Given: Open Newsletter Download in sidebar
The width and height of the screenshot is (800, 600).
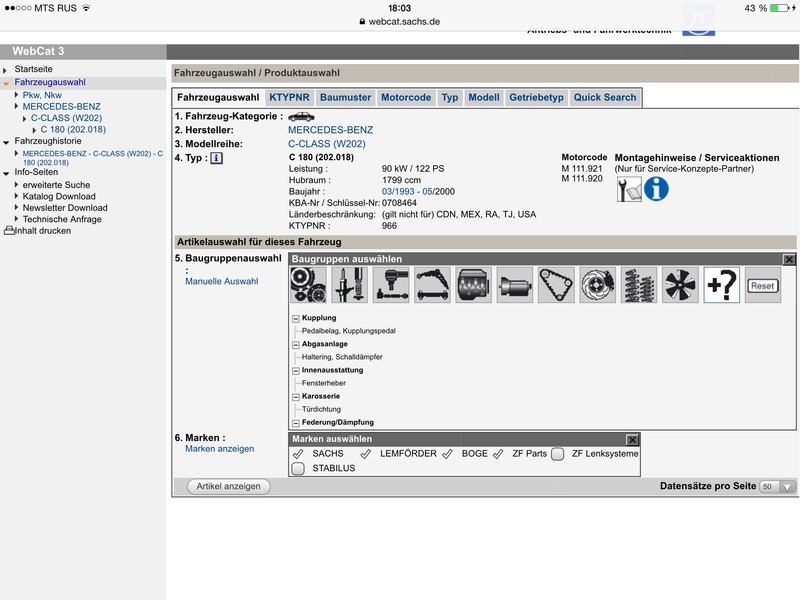Looking at the screenshot, I should pos(65,208).
